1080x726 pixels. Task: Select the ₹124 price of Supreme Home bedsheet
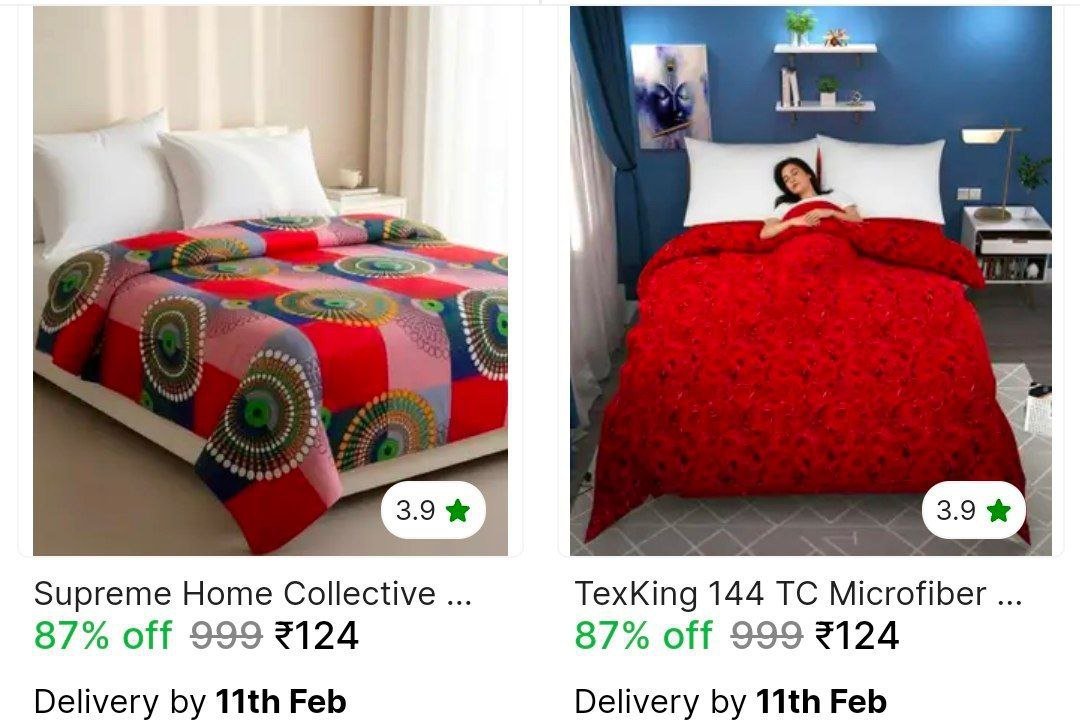coord(316,635)
